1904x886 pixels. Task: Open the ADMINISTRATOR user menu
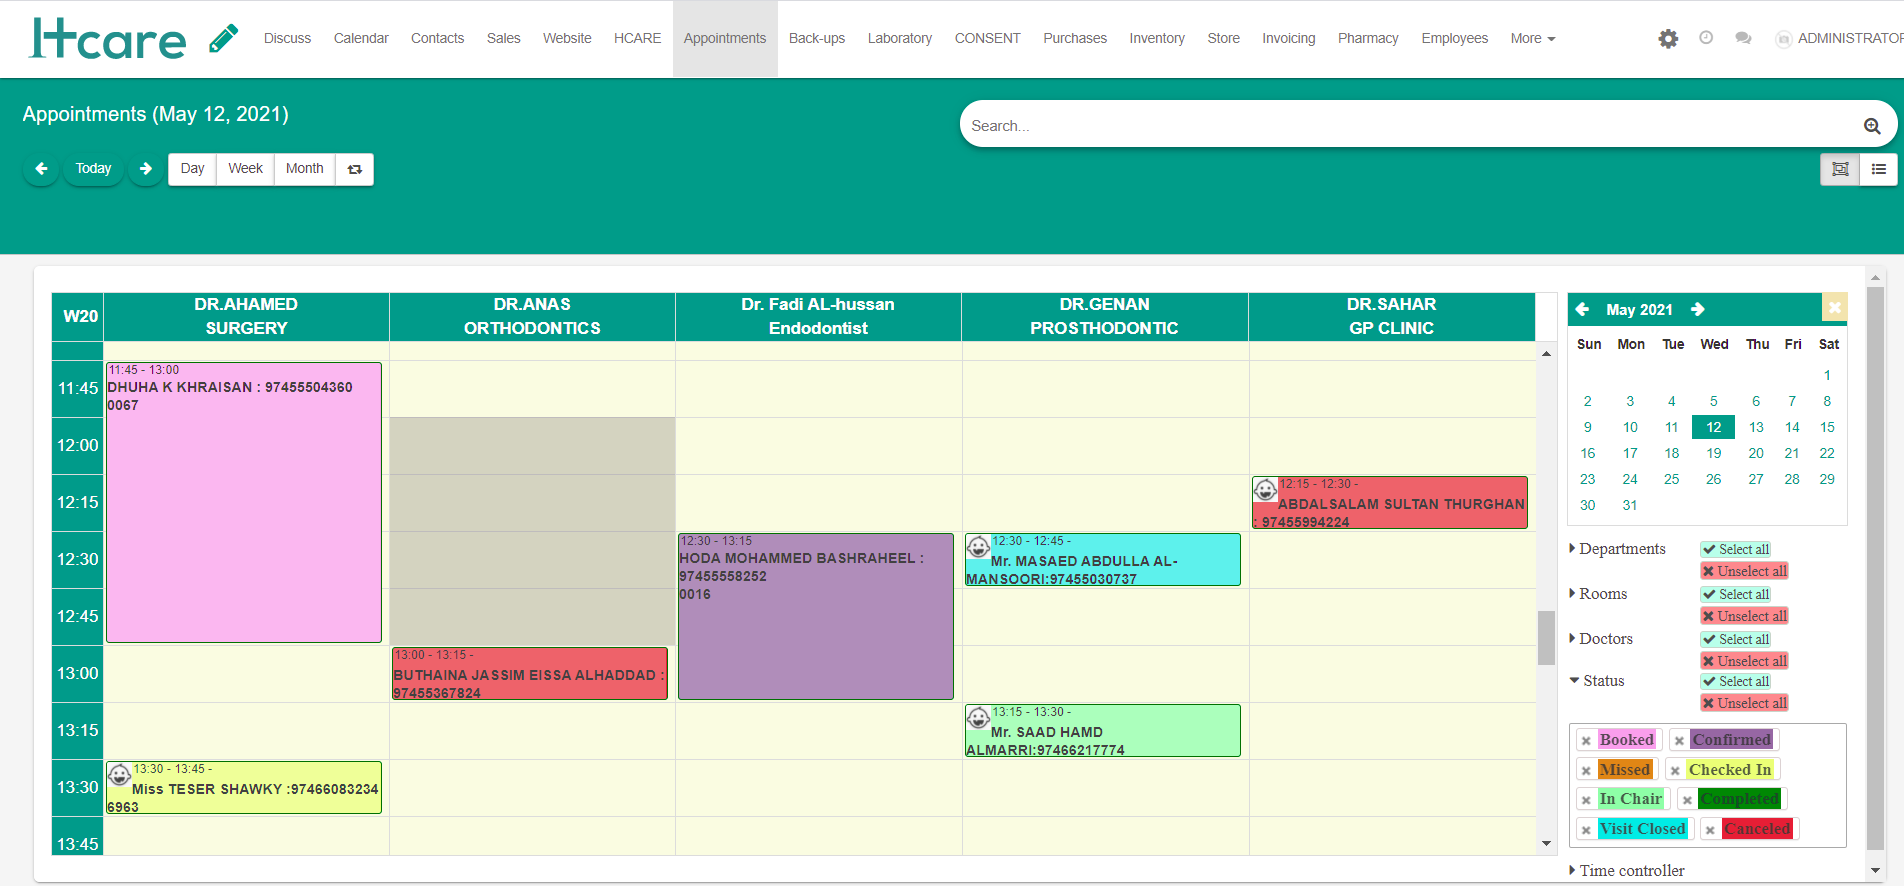point(1840,38)
